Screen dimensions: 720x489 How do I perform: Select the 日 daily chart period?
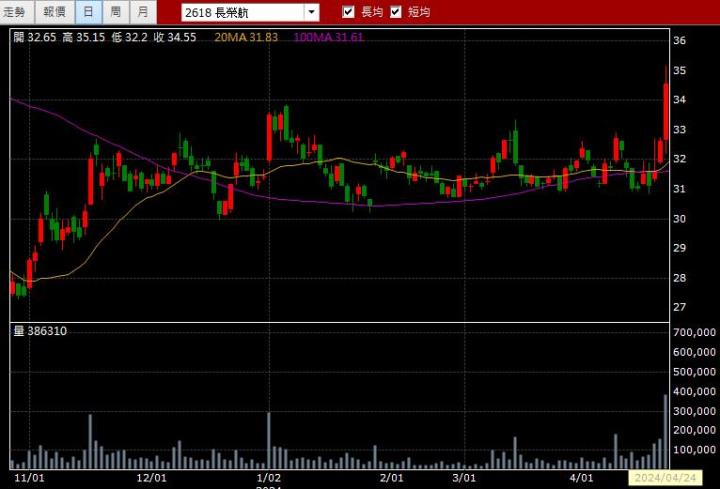point(88,12)
